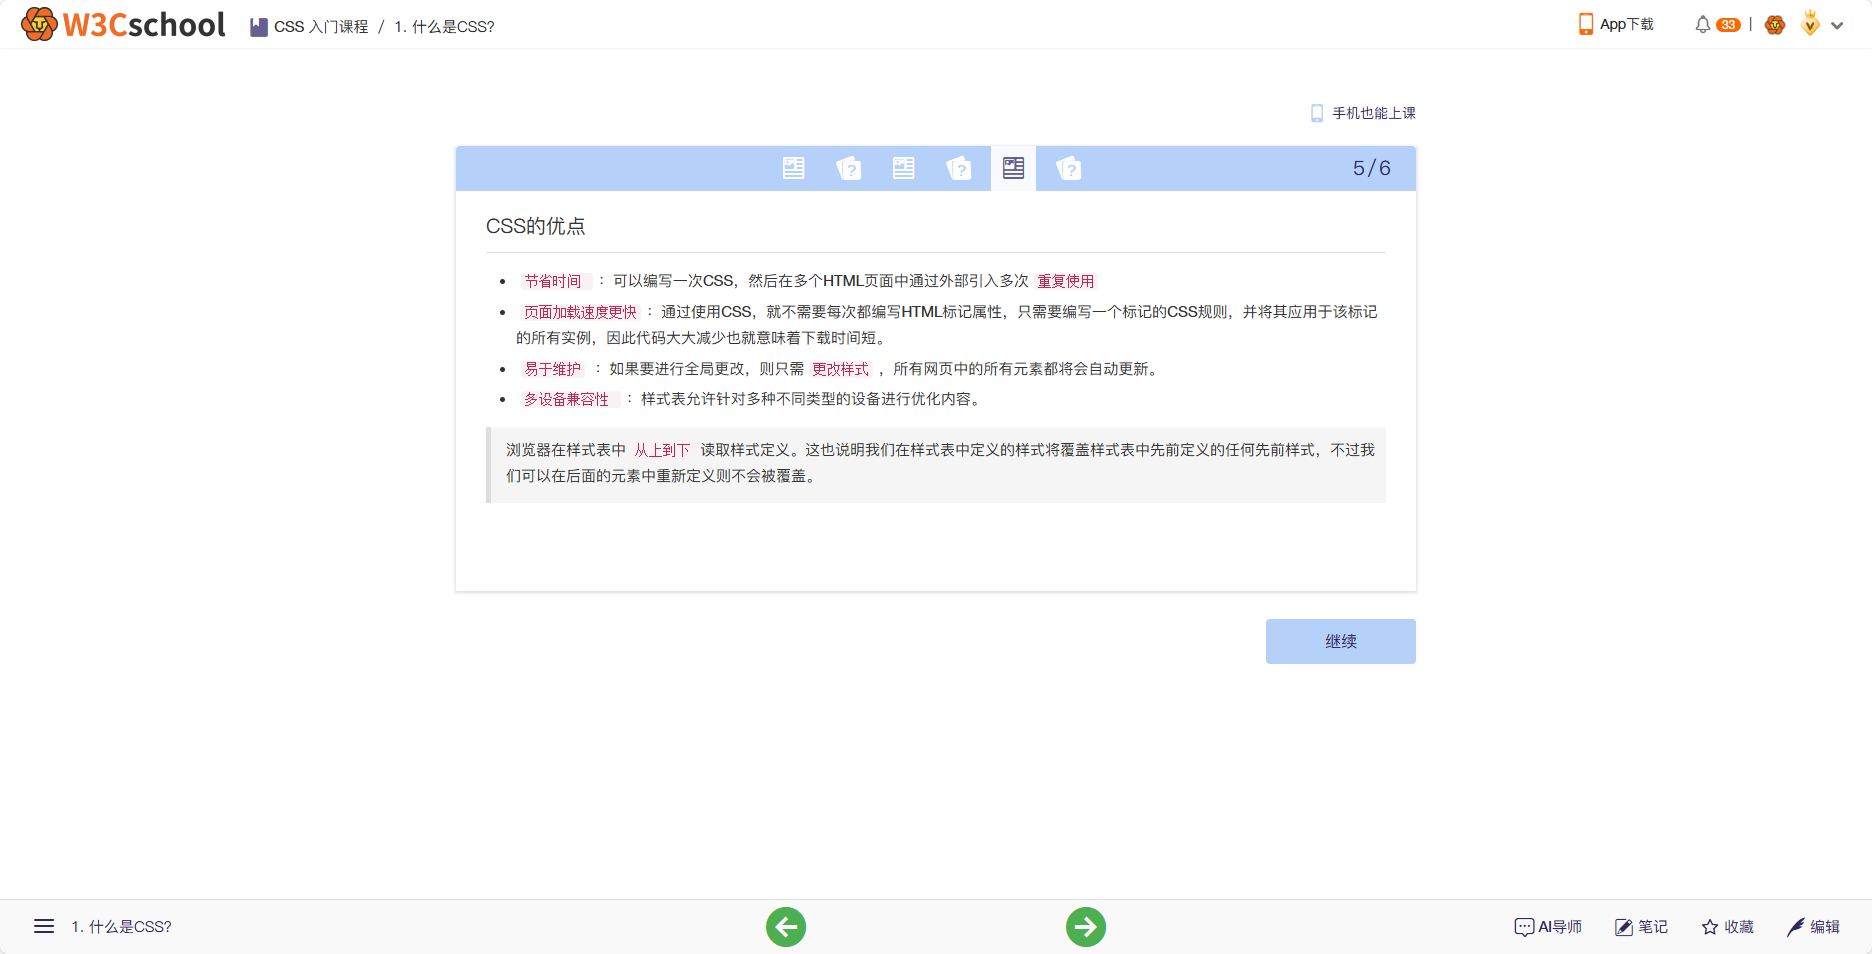Click the 继续 button
Image resolution: width=1872 pixels, height=954 pixels.
pyautogui.click(x=1340, y=641)
